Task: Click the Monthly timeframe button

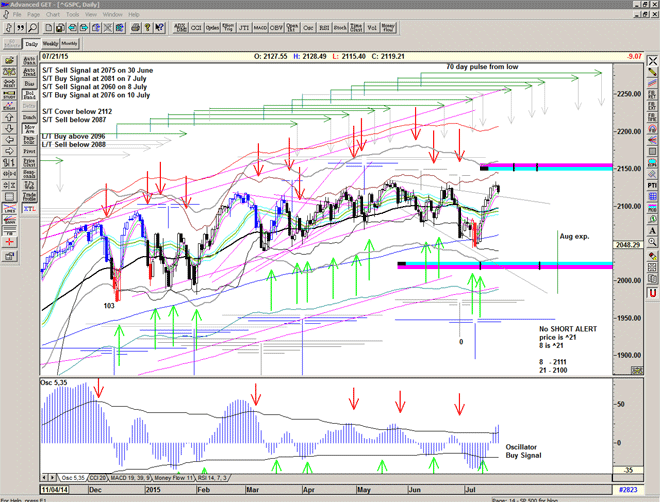Action: pos(70,44)
